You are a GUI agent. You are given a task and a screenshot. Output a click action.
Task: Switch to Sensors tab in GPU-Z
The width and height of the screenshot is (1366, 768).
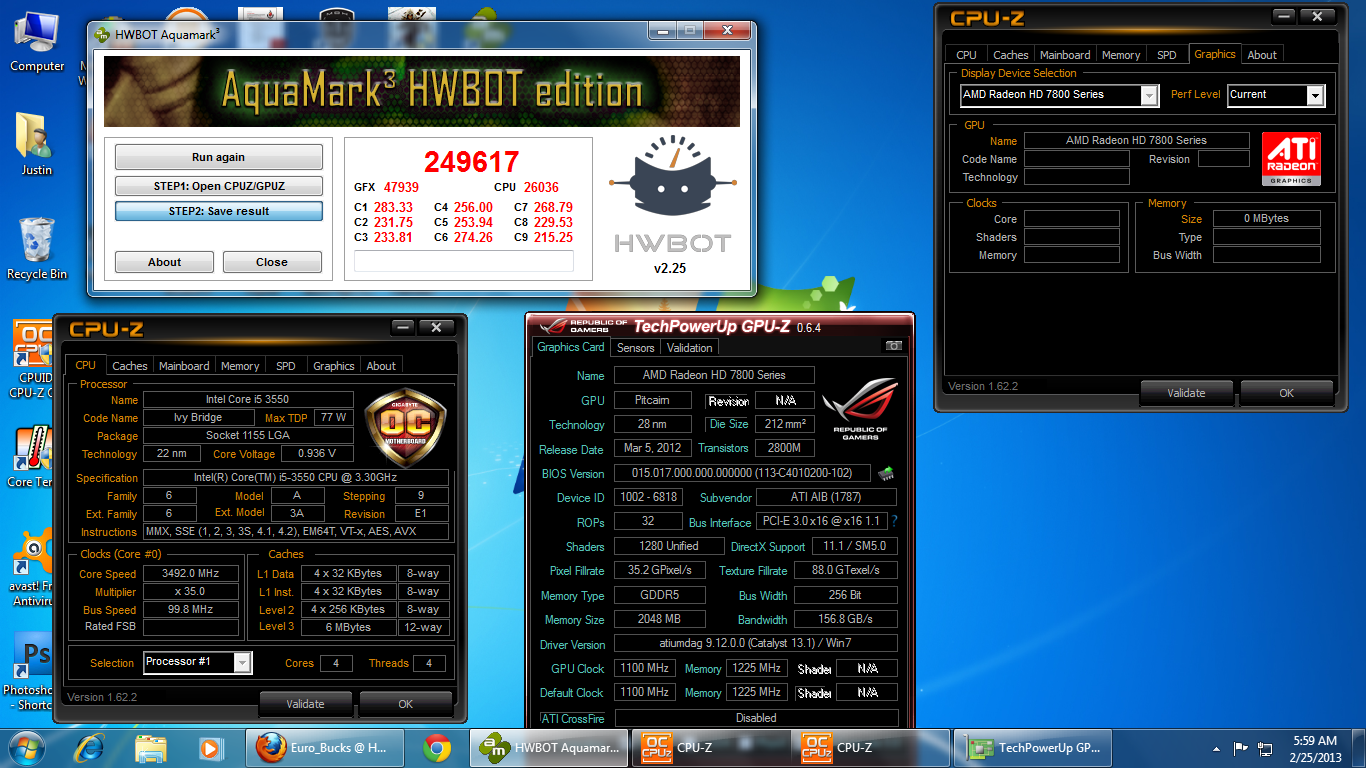(636, 348)
